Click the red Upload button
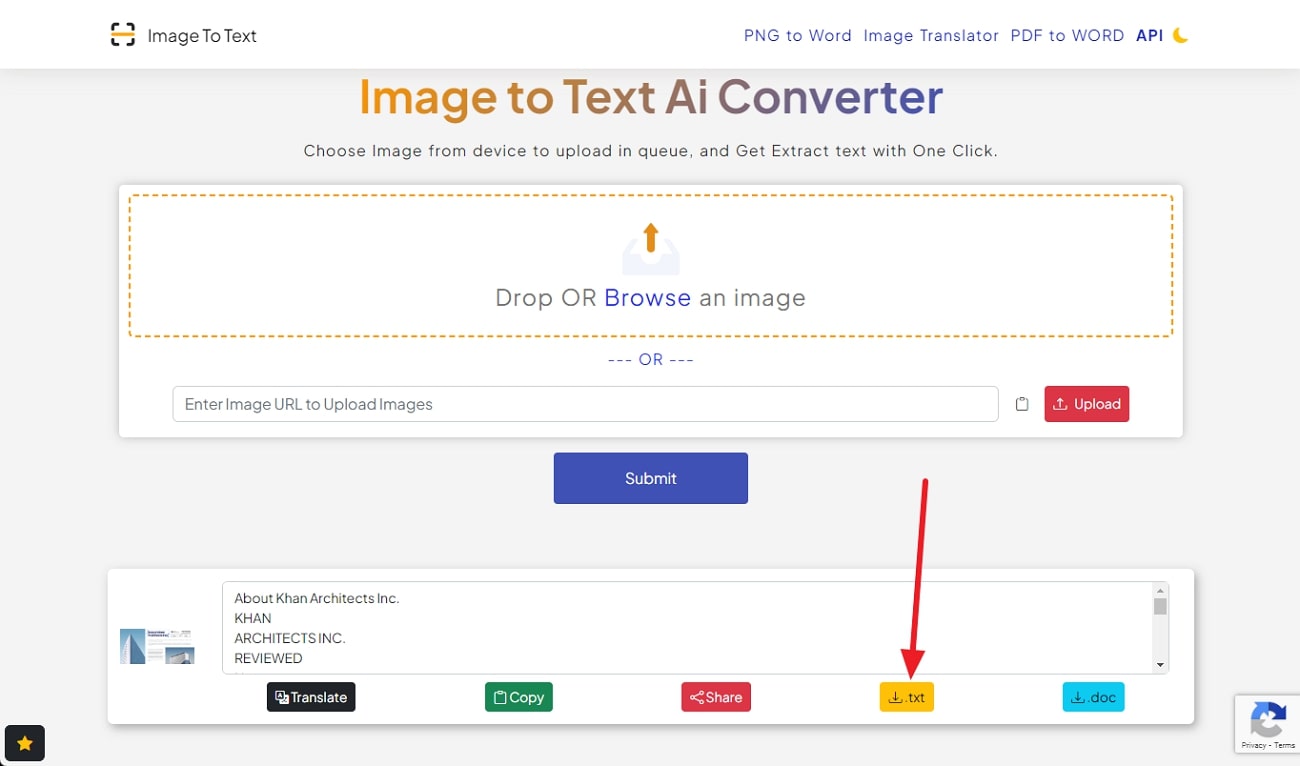 (x=1087, y=403)
